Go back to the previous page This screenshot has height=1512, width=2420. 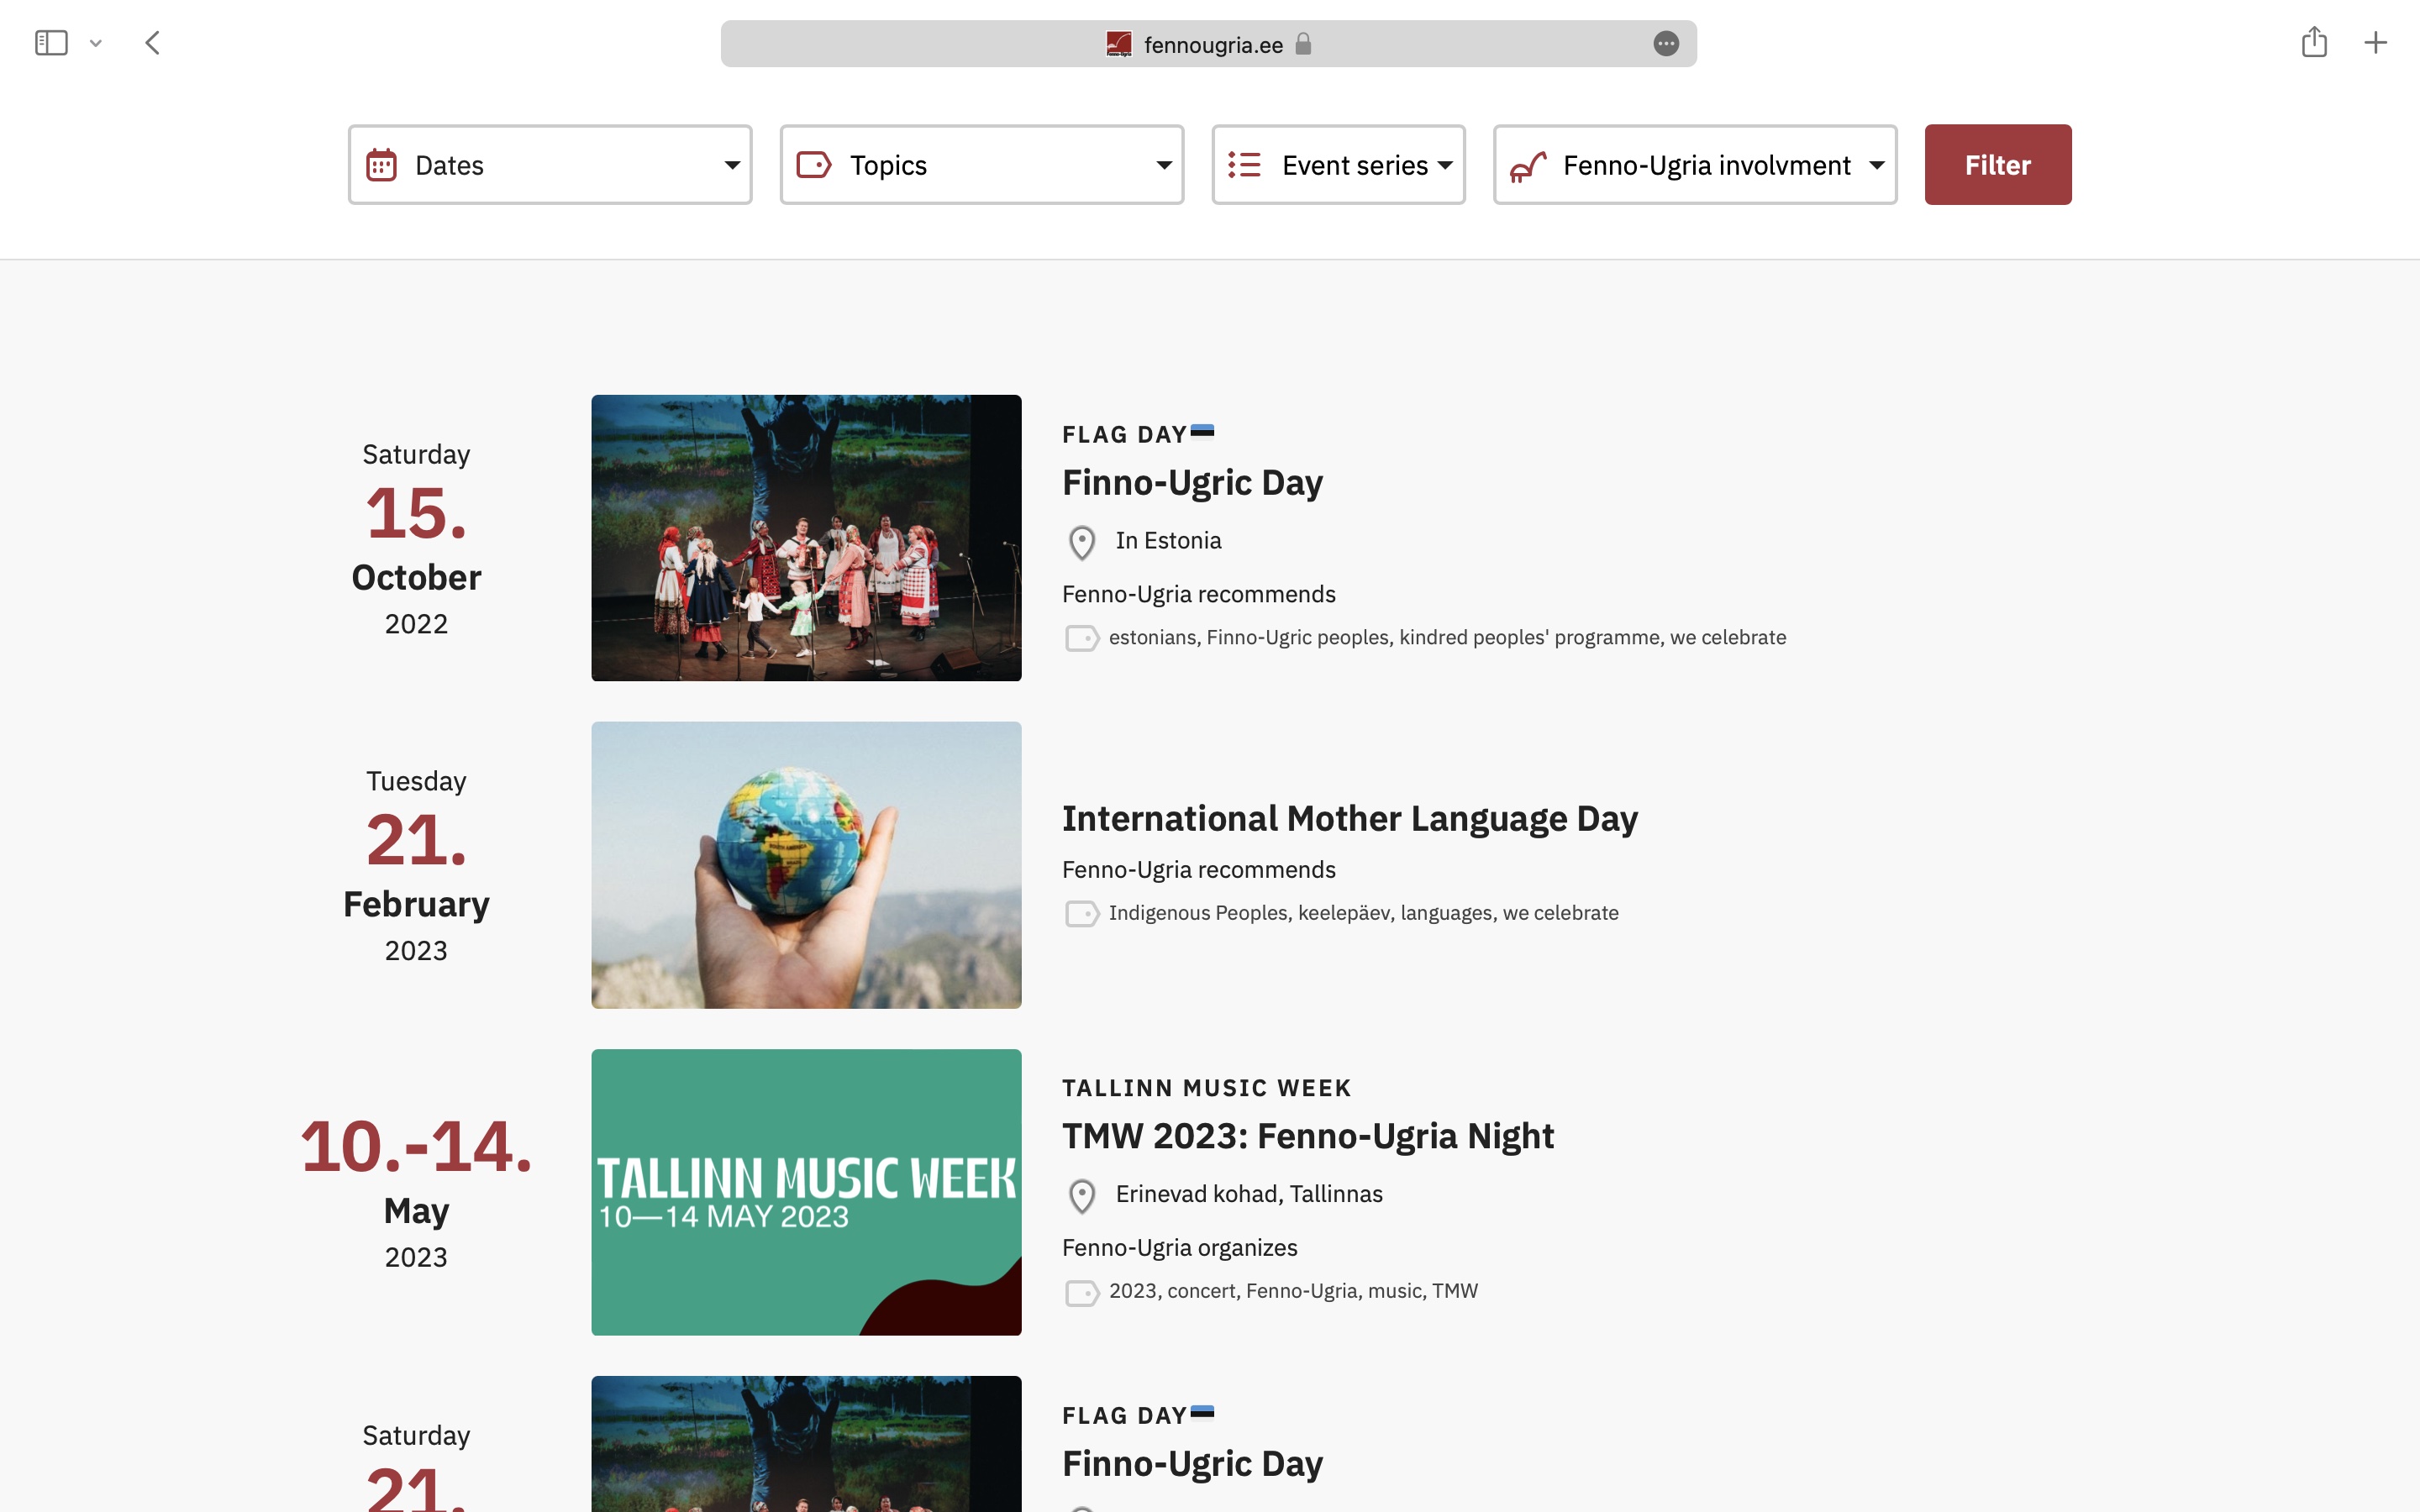153,43
